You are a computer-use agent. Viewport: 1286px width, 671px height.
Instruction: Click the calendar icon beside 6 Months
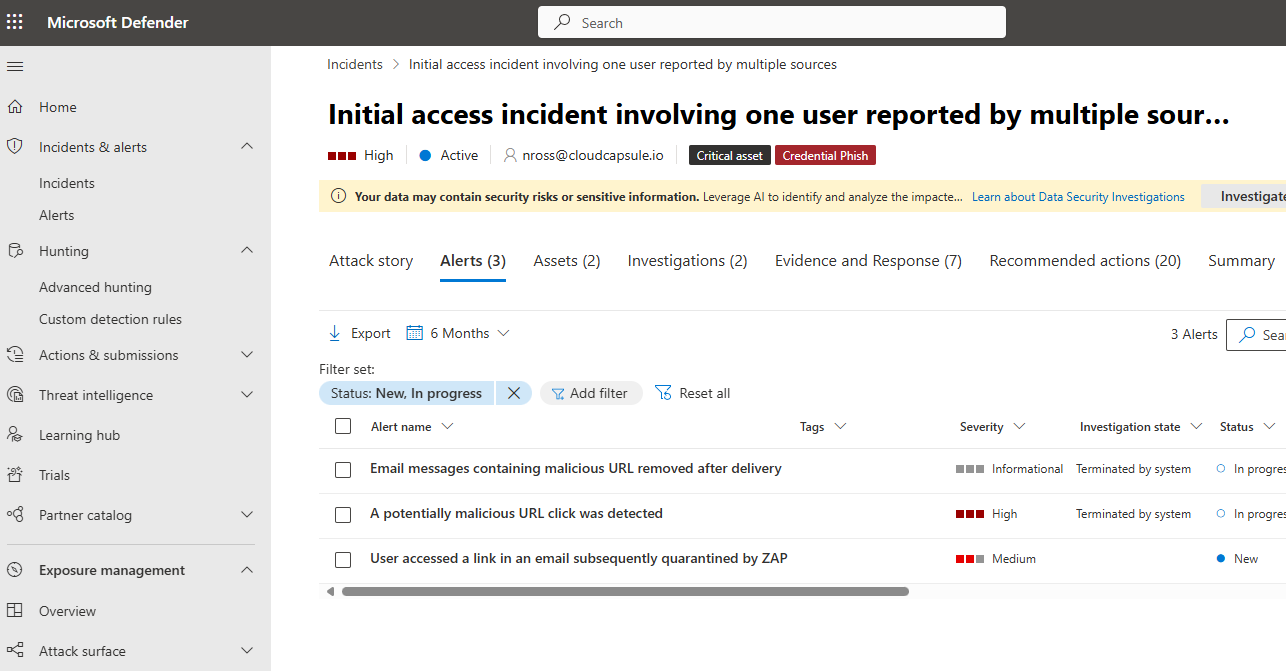click(x=414, y=333)
